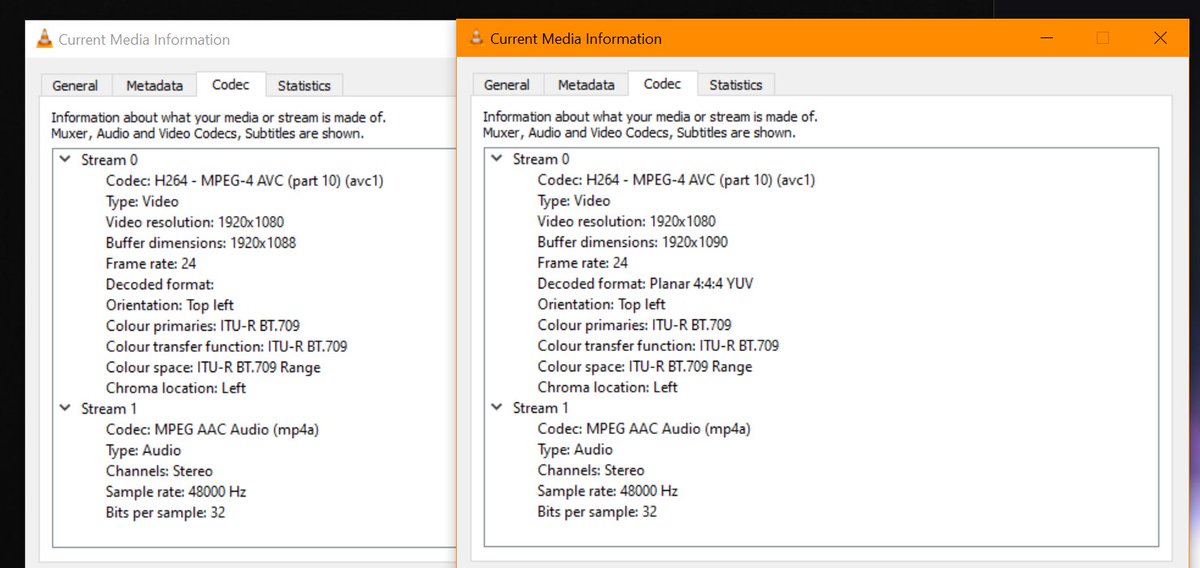The height and width of the screenshot is (568, 1200).
Task: Select Colour primaries row in left window
Action: 203,326
